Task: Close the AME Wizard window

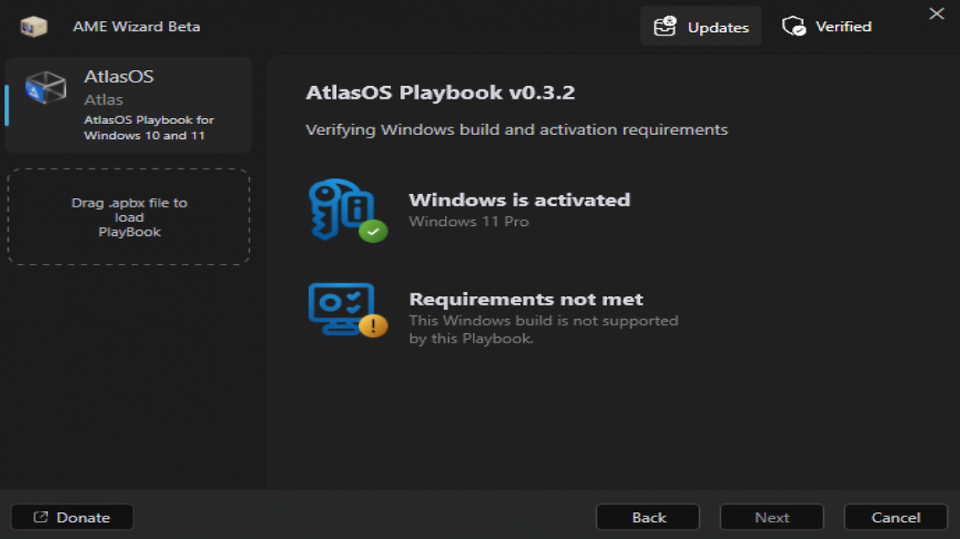Action: click(x=936, y=13)
